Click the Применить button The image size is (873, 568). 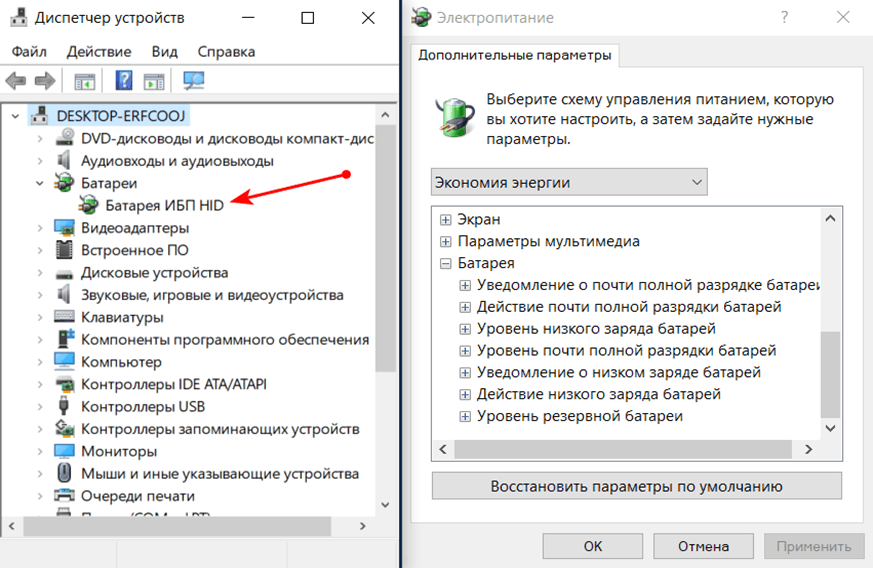814,546
